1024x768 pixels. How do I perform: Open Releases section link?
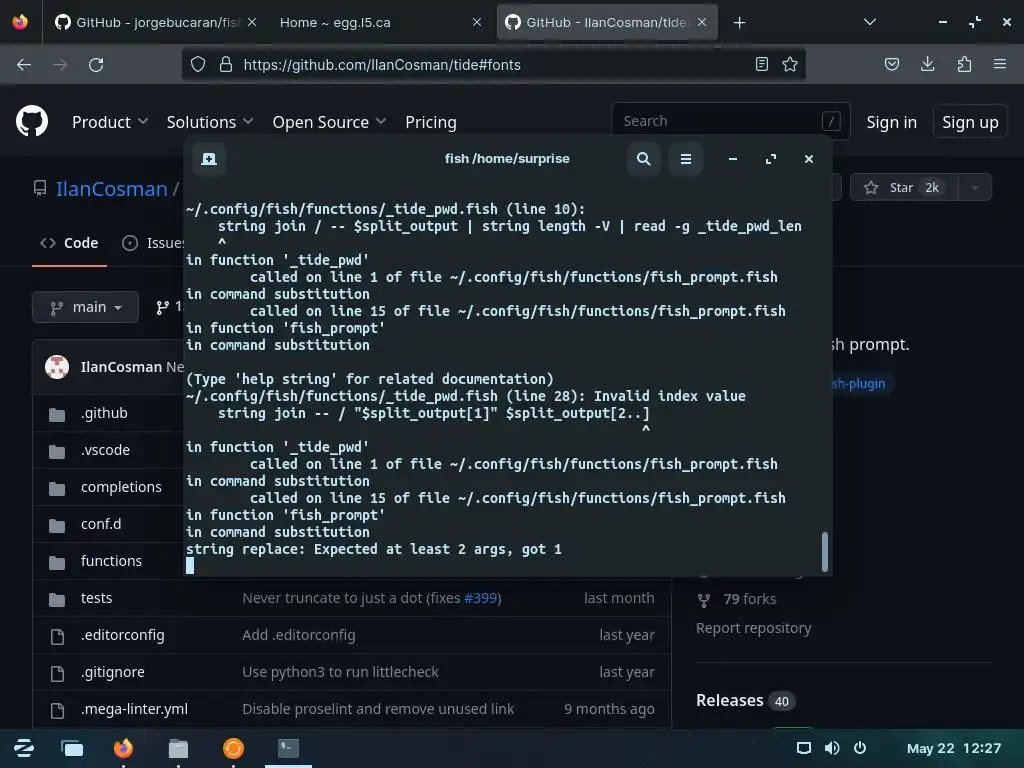tap(729, 701)
